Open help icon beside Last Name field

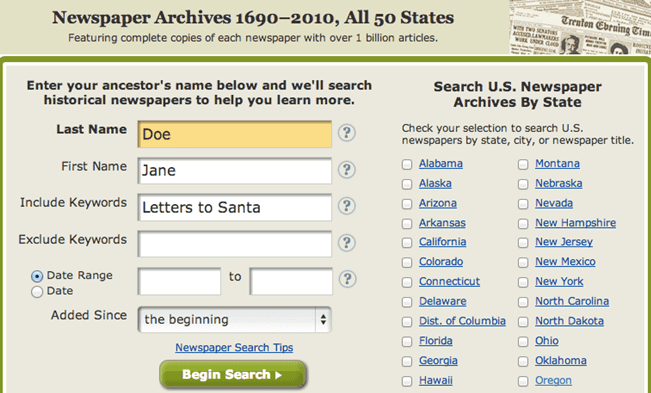347,133
